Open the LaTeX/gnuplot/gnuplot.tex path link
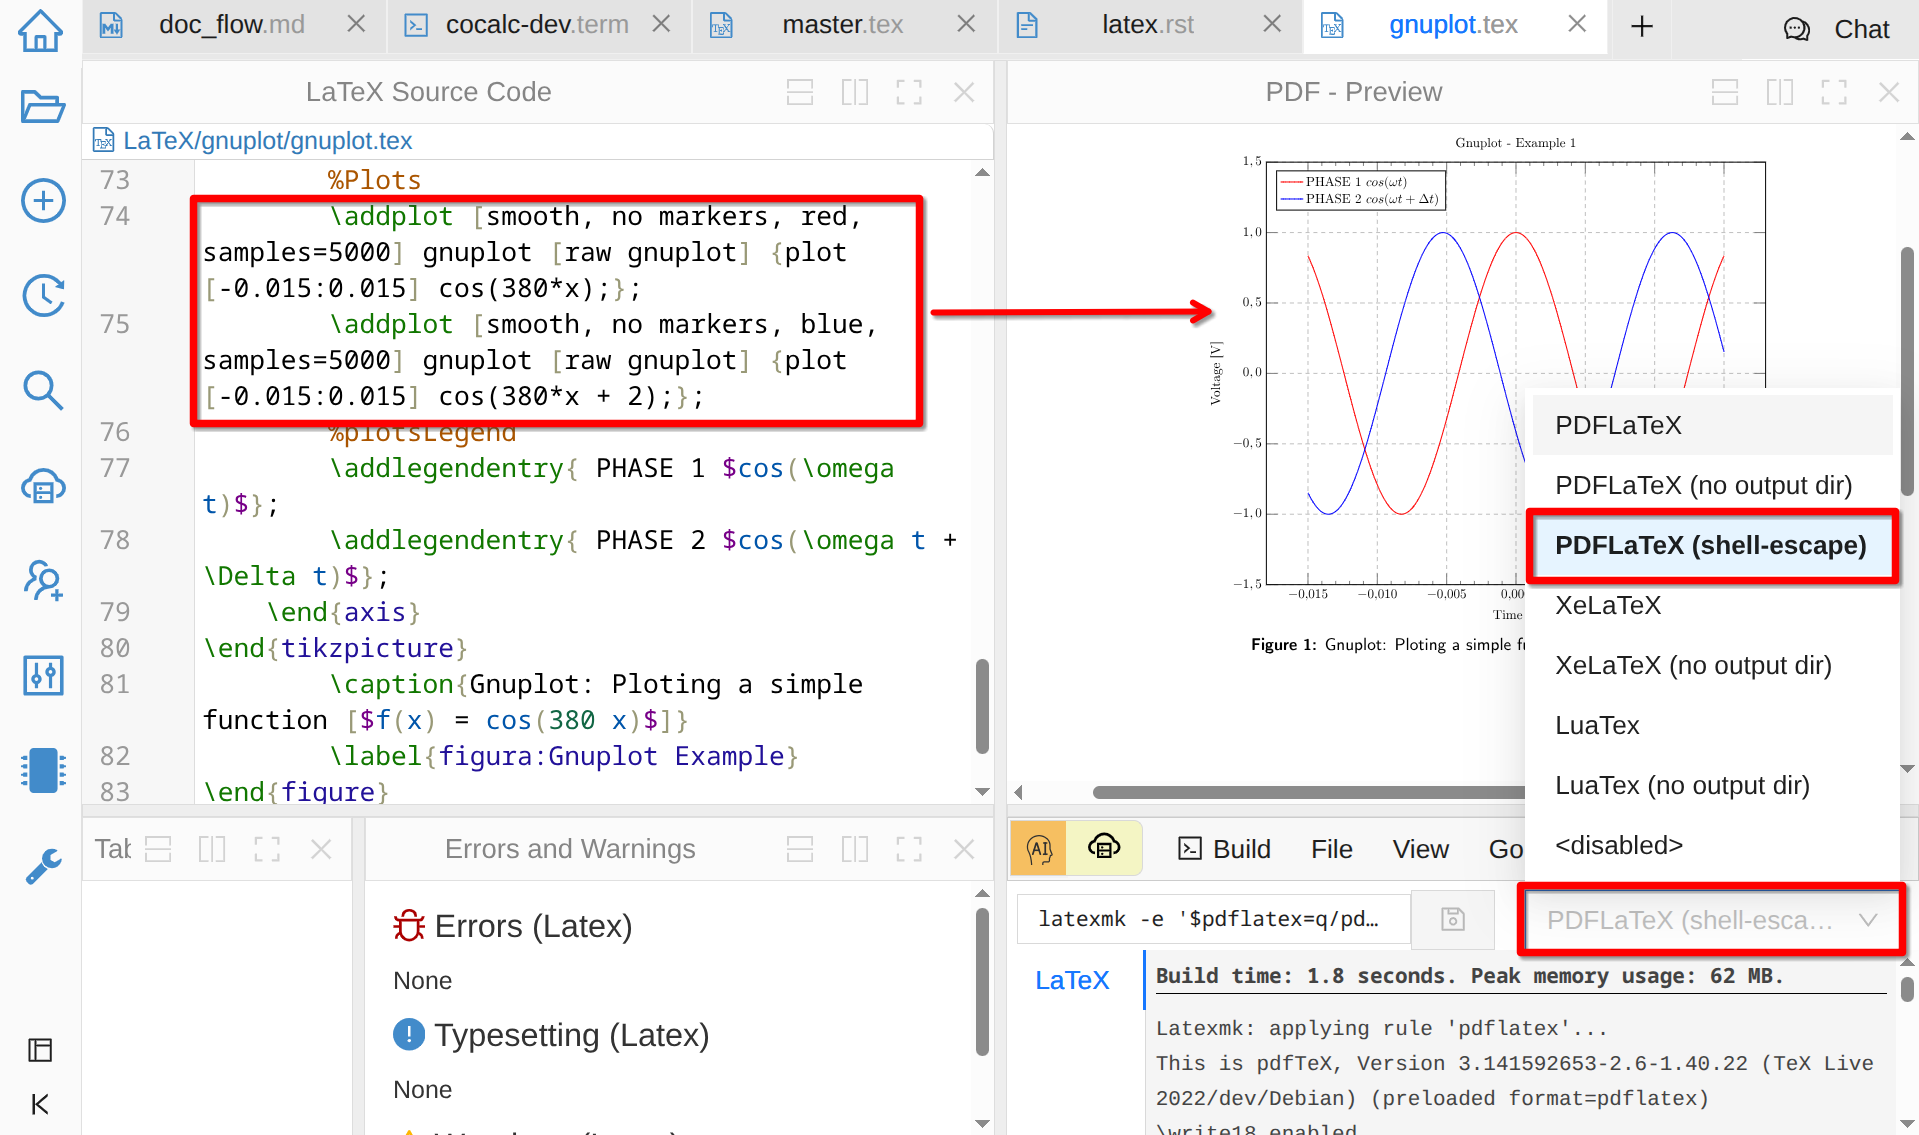 click(x=267, y=141)
